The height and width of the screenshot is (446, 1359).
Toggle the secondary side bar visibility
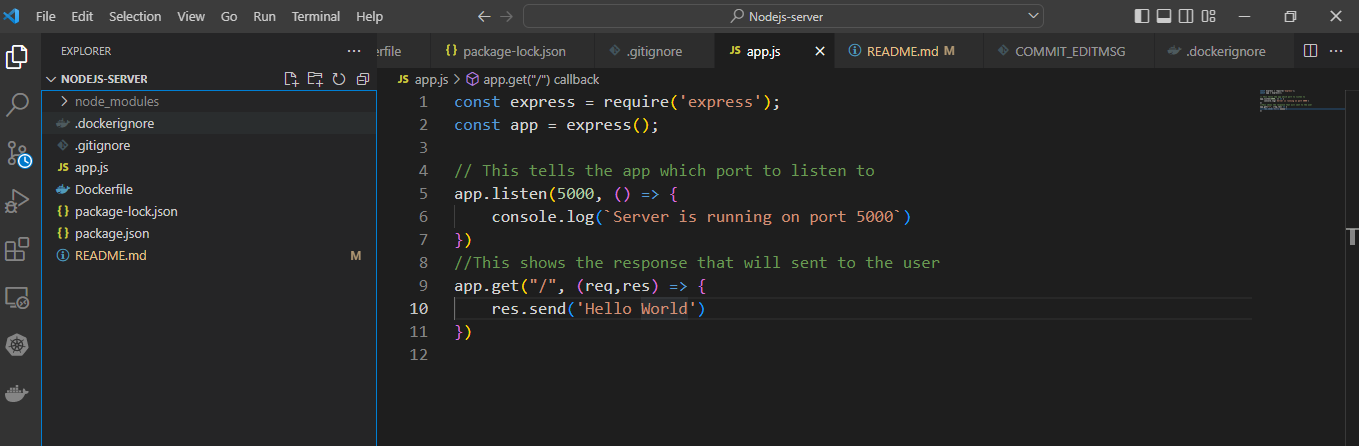pyautogui.click(x=1186, y=16)
